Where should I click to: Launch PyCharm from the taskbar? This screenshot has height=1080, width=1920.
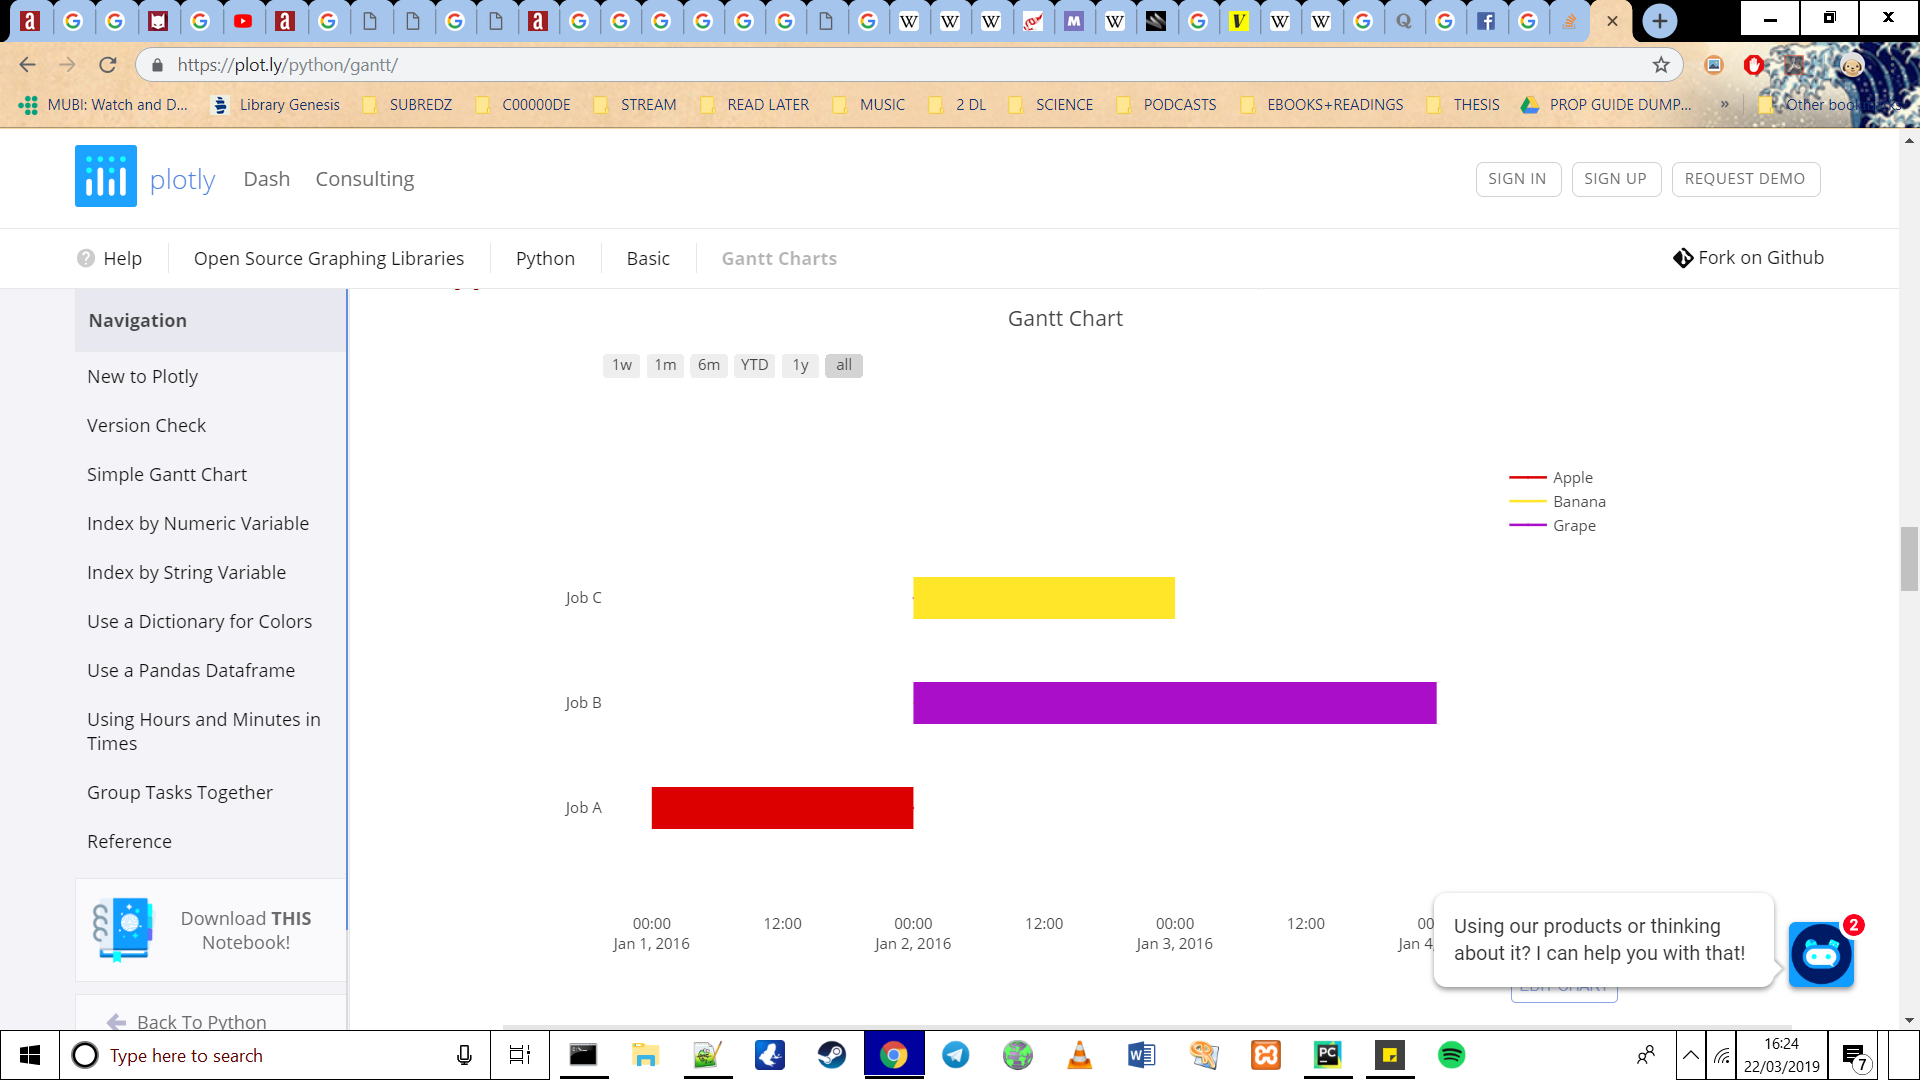coord(1328,1055)
